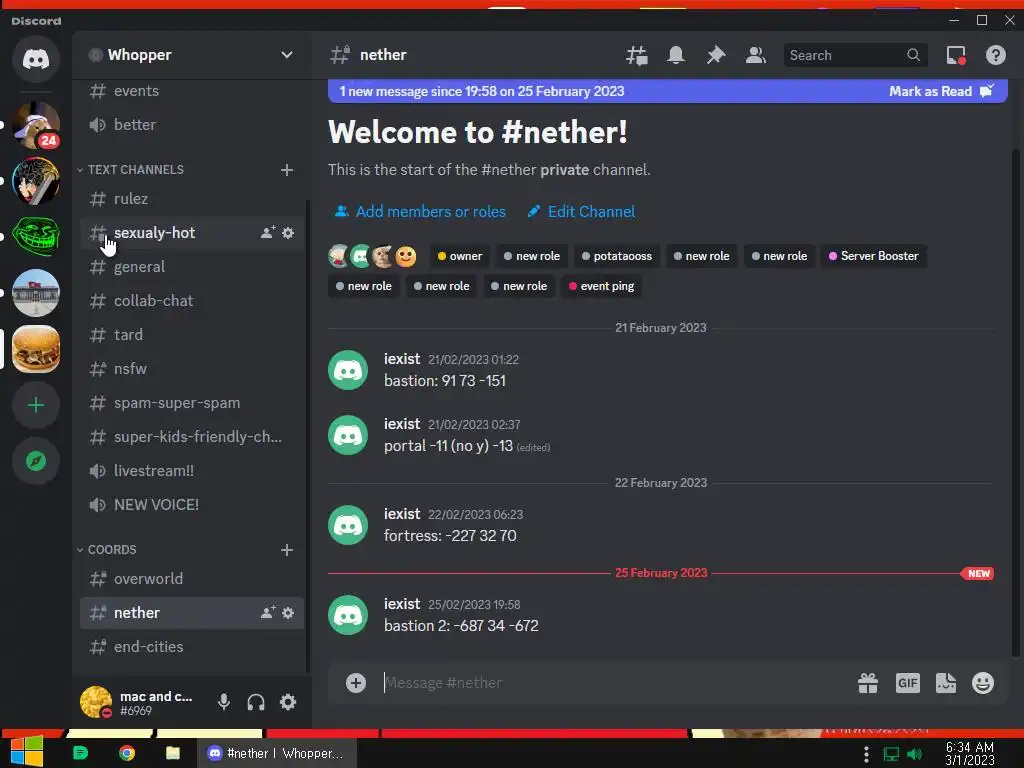The width and height of the screenshot is (1024, 768).
Task: Click Mark as Read button
Action: (941, 91)
